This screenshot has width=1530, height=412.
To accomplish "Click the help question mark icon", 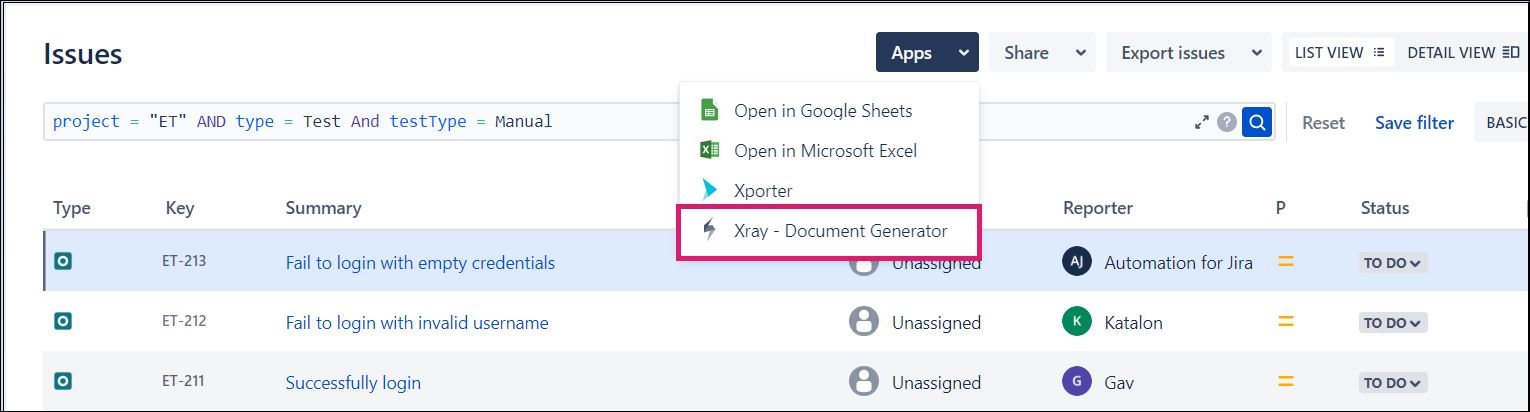I will pyautogui.click(x=1227, y=123).
